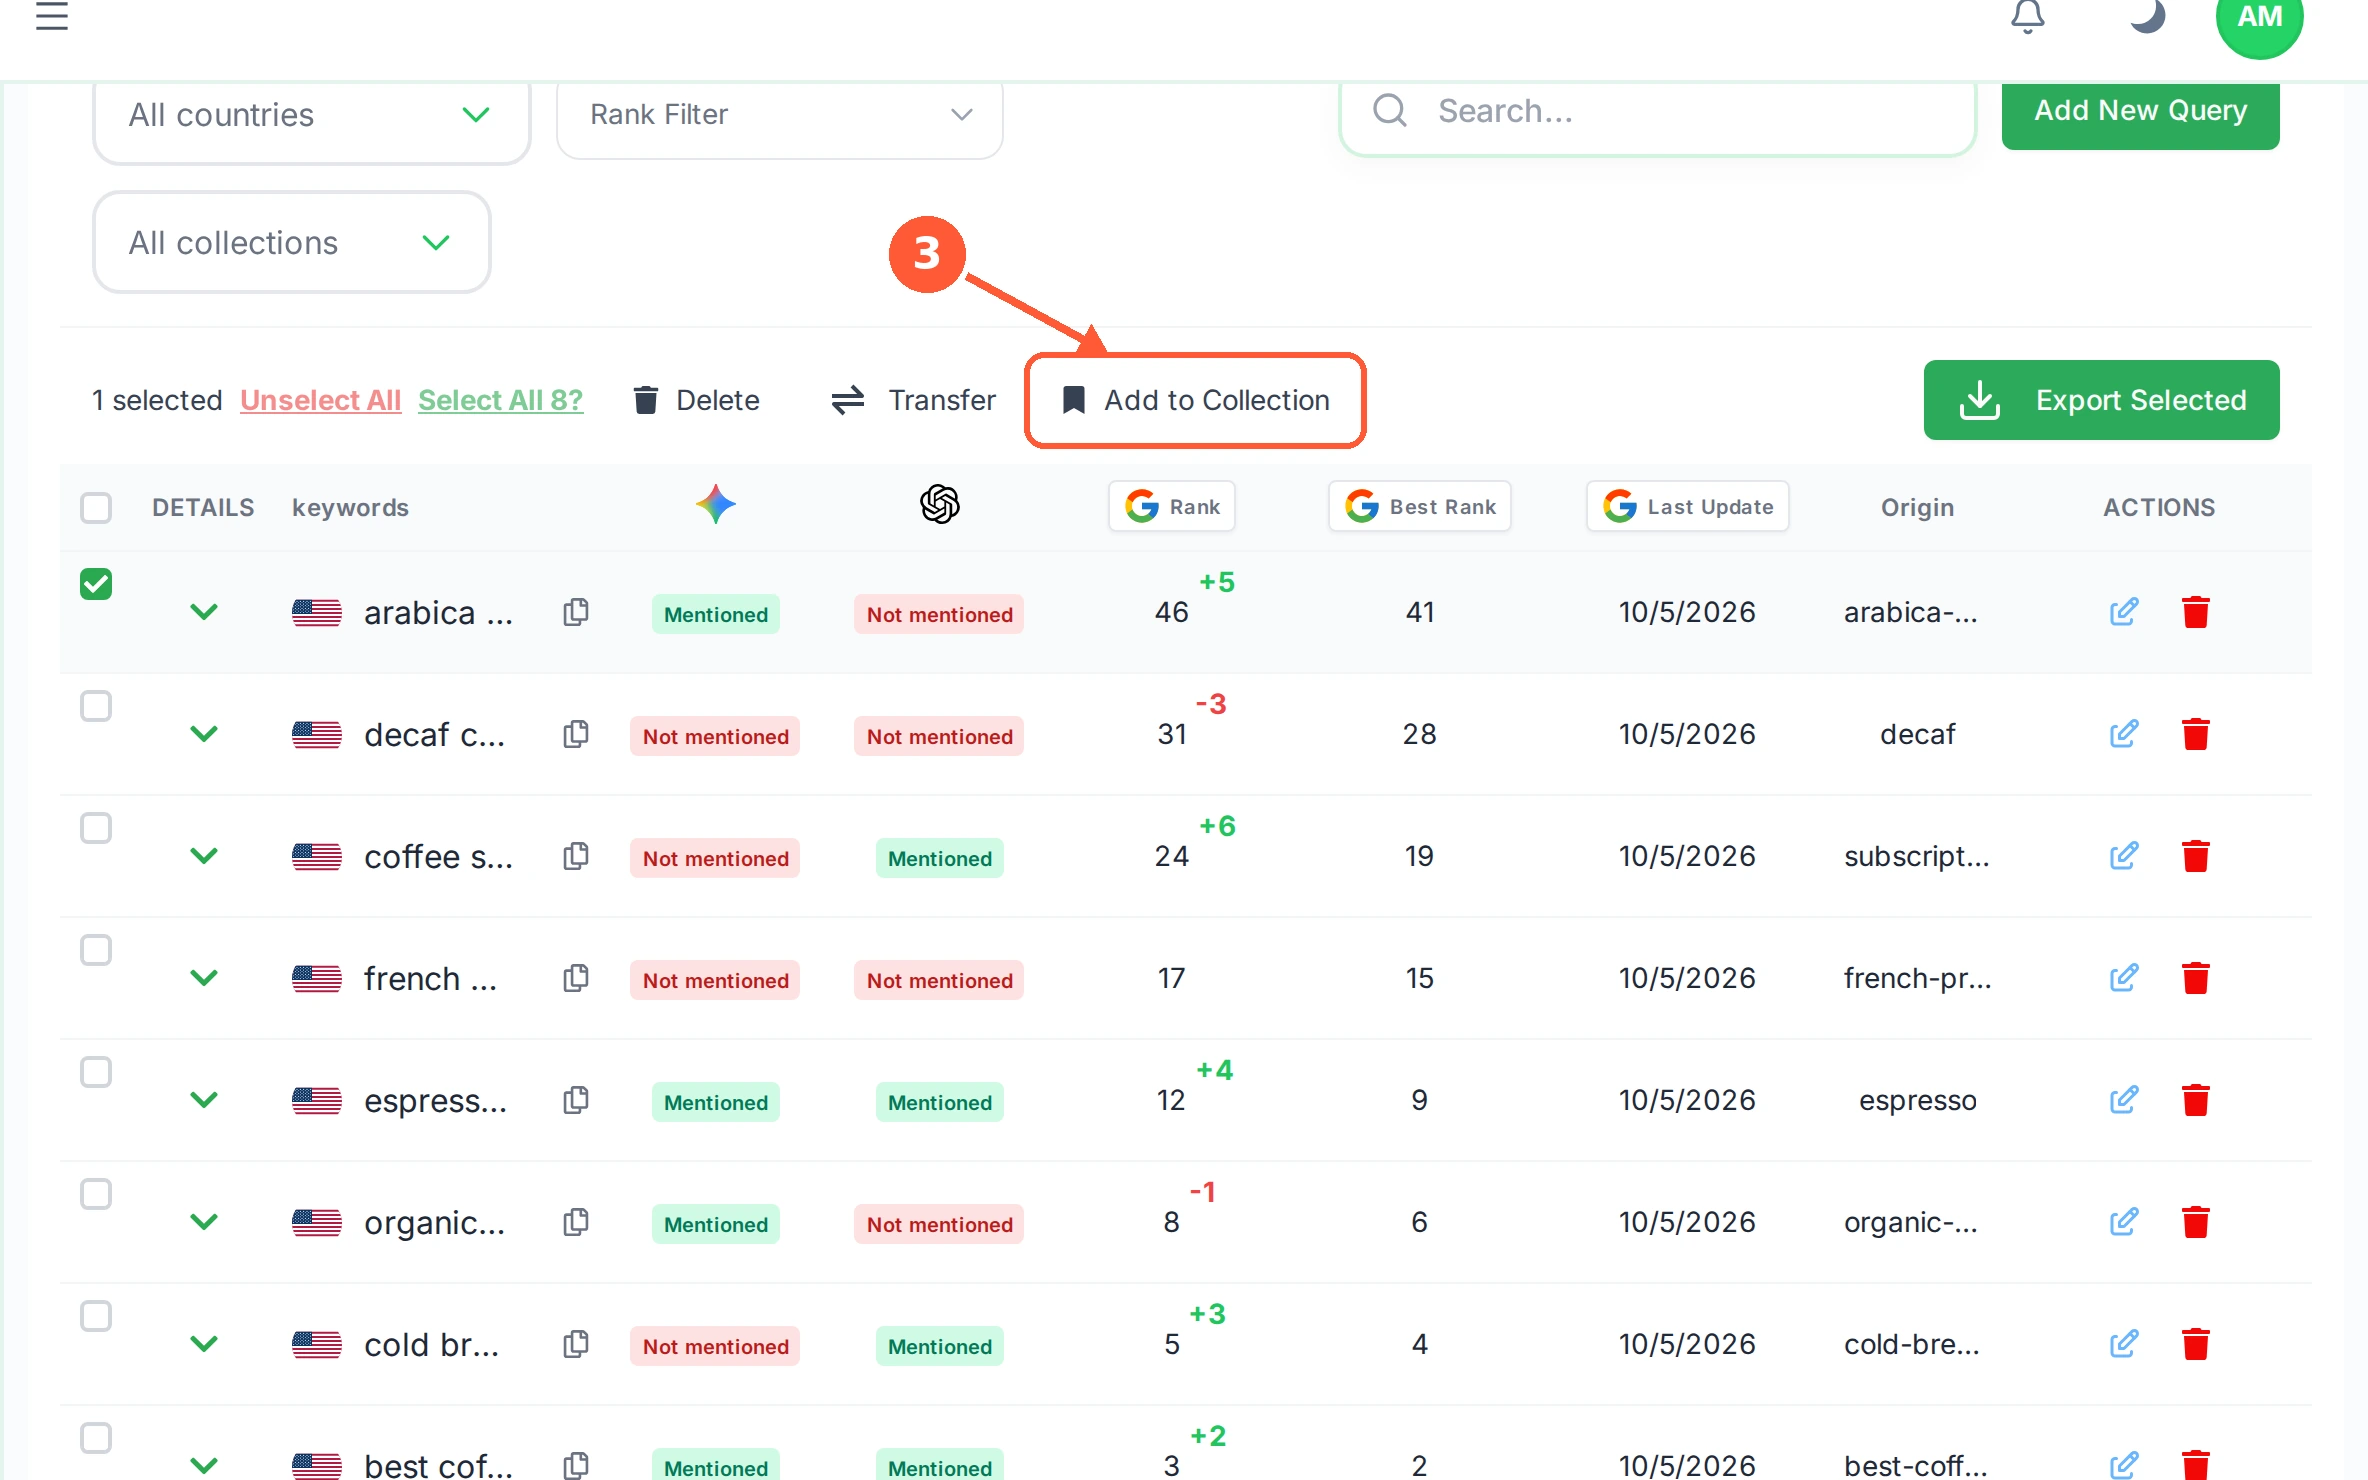This screenshot has width=2368, height=1480.
Task: Sort by Google Rank column
Action: point(1172,506)
